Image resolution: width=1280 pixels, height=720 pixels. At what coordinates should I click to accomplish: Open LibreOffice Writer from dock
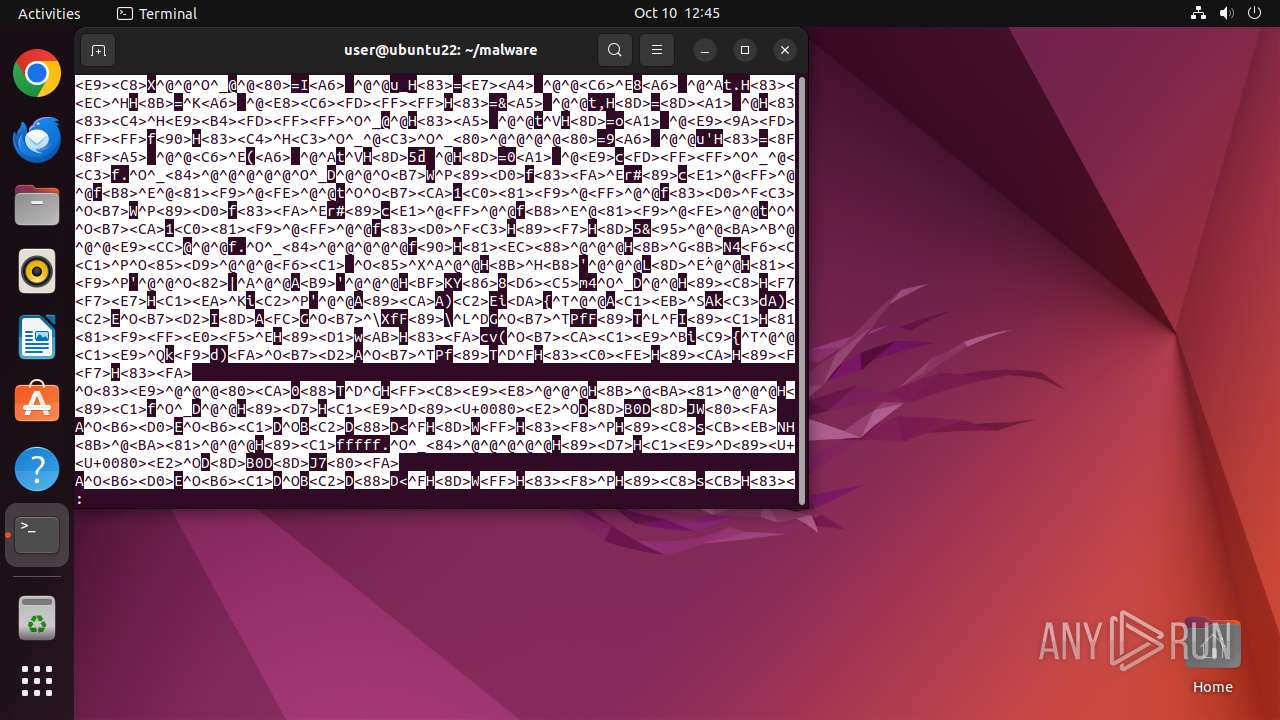(37, 337)
